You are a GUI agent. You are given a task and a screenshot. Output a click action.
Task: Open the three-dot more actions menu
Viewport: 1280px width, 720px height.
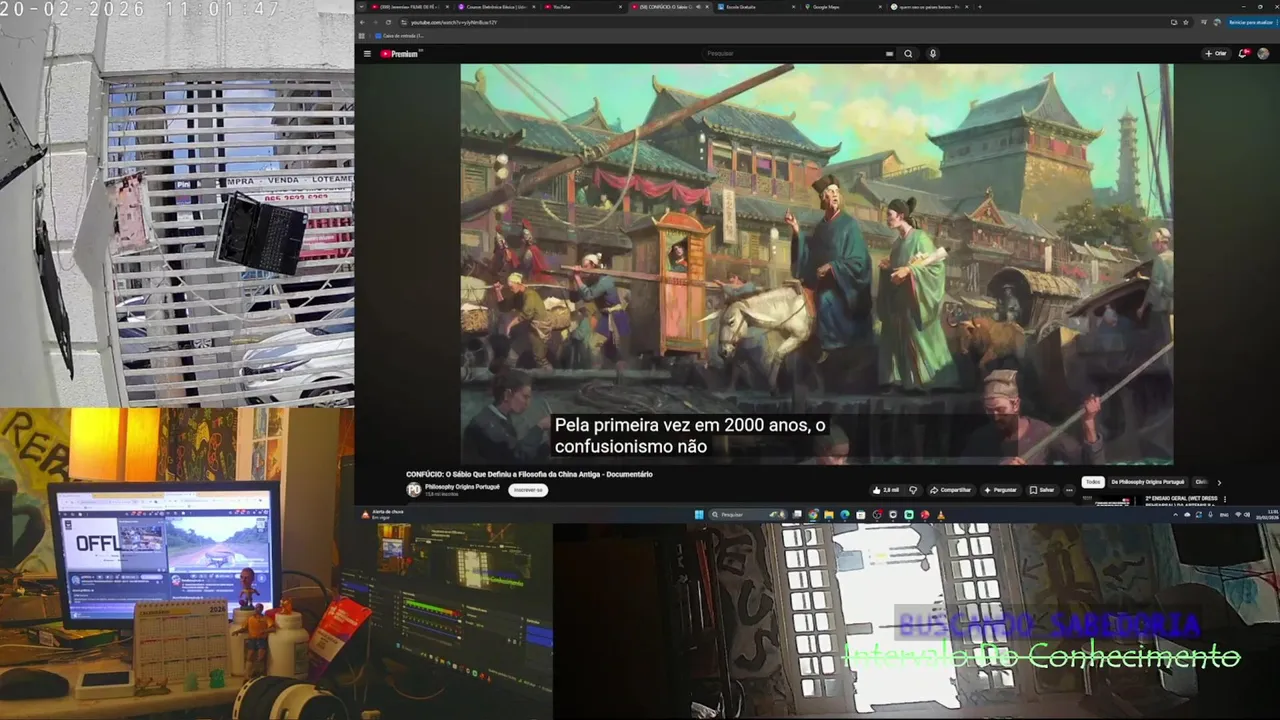tap(1069, 490)
